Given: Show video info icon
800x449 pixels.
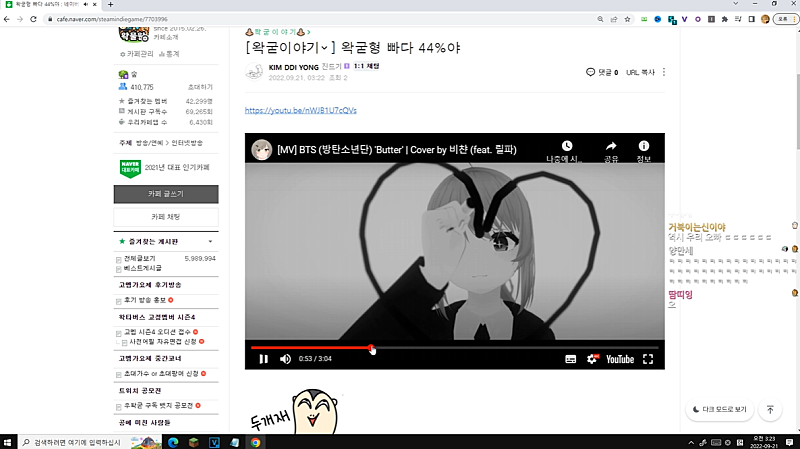Looking at the screenshot, I should 644,146.
